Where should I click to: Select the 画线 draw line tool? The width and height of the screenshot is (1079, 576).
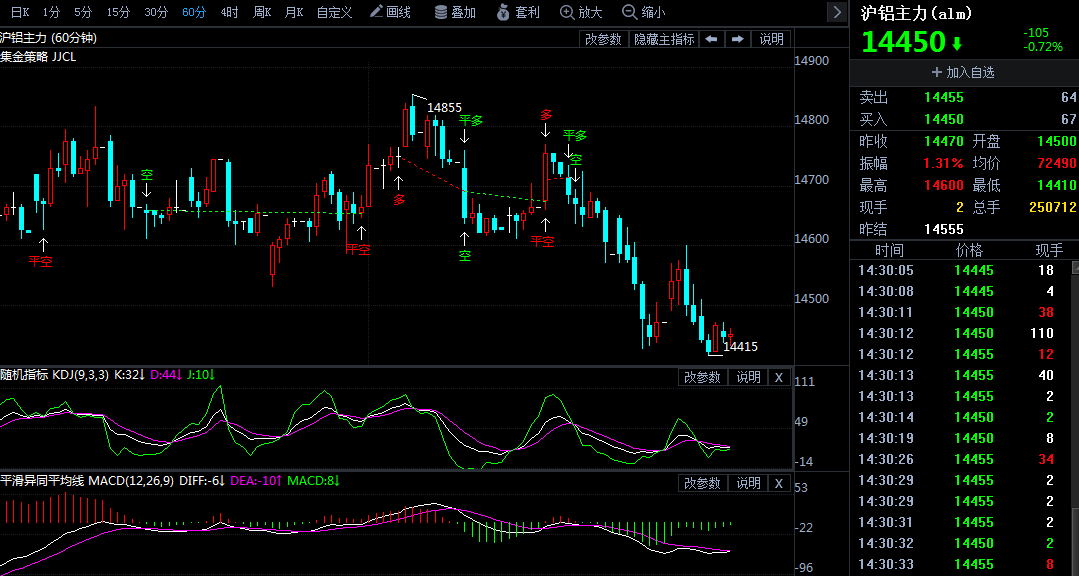point(390,12)
